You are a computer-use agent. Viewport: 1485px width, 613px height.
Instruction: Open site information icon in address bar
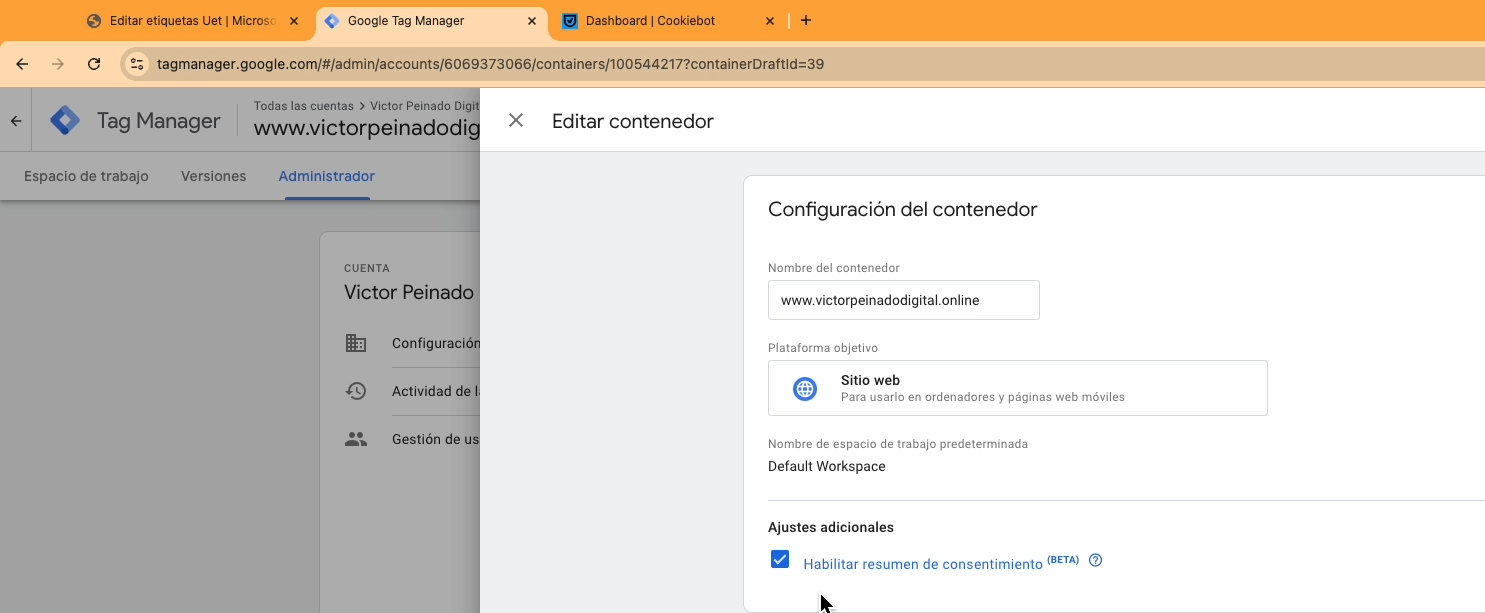138,64
